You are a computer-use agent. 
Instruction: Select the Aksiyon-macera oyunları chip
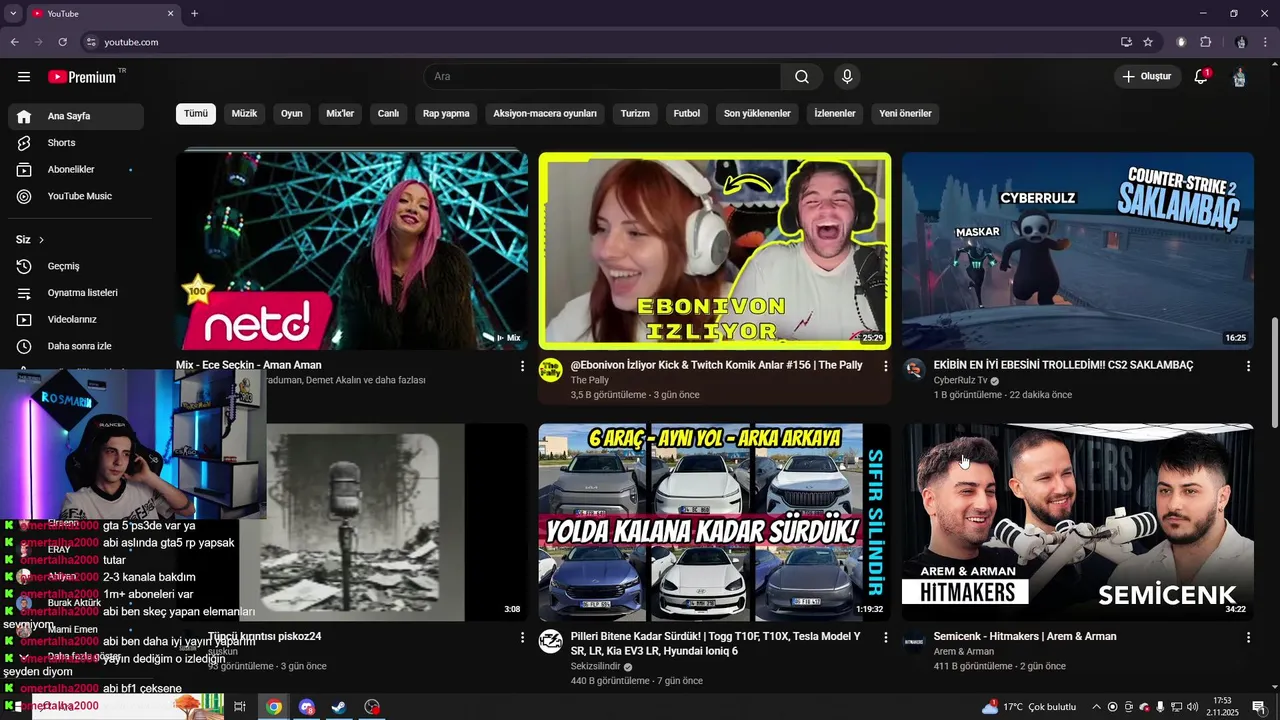click(x=545, y=114)
